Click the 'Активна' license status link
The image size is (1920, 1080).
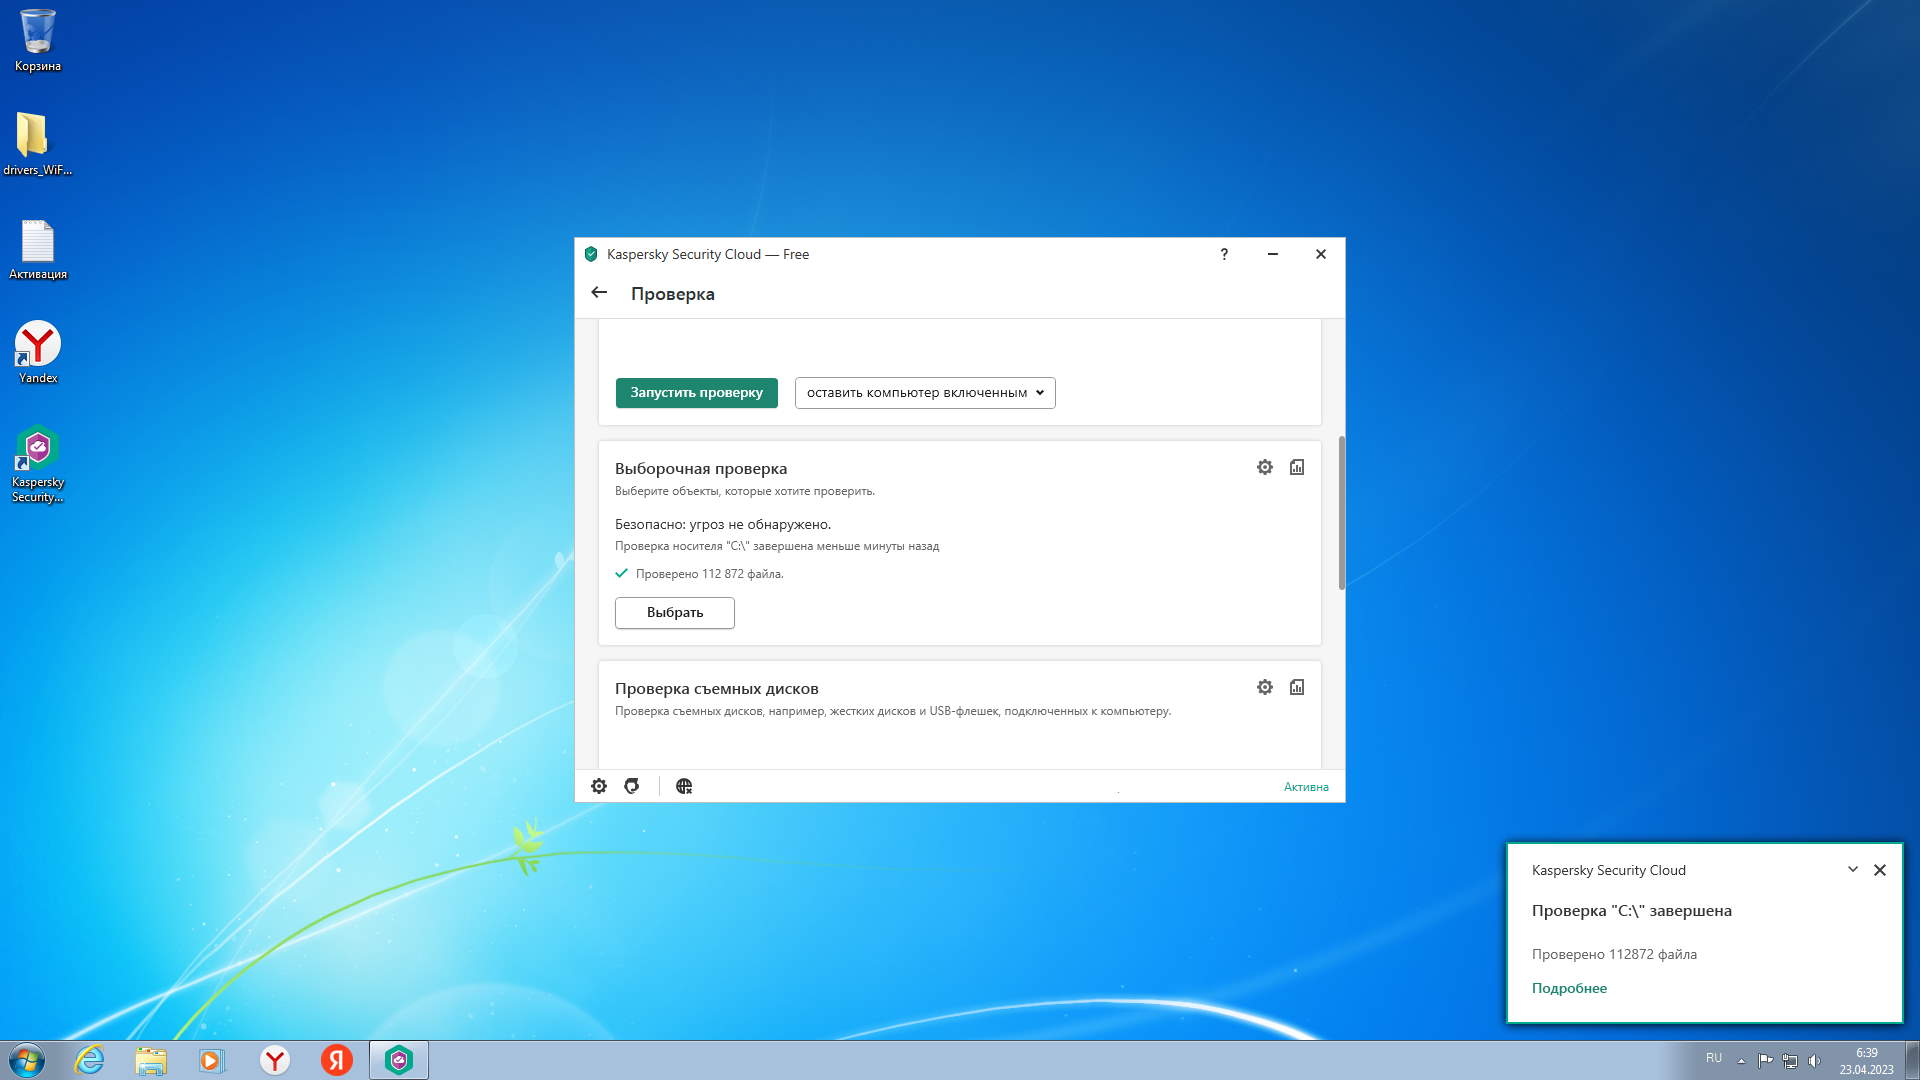pos(1306,787)
